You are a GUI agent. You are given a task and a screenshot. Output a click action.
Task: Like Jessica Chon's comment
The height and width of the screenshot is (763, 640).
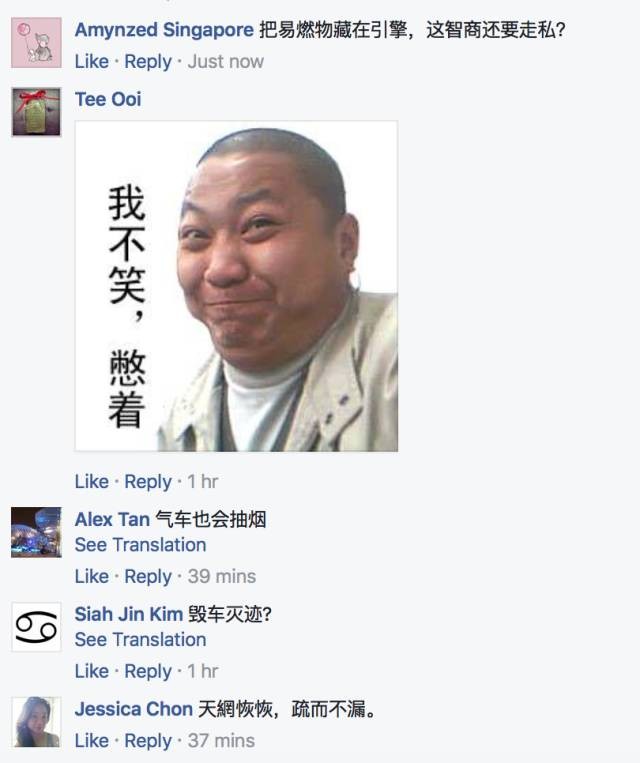(91, 741)
